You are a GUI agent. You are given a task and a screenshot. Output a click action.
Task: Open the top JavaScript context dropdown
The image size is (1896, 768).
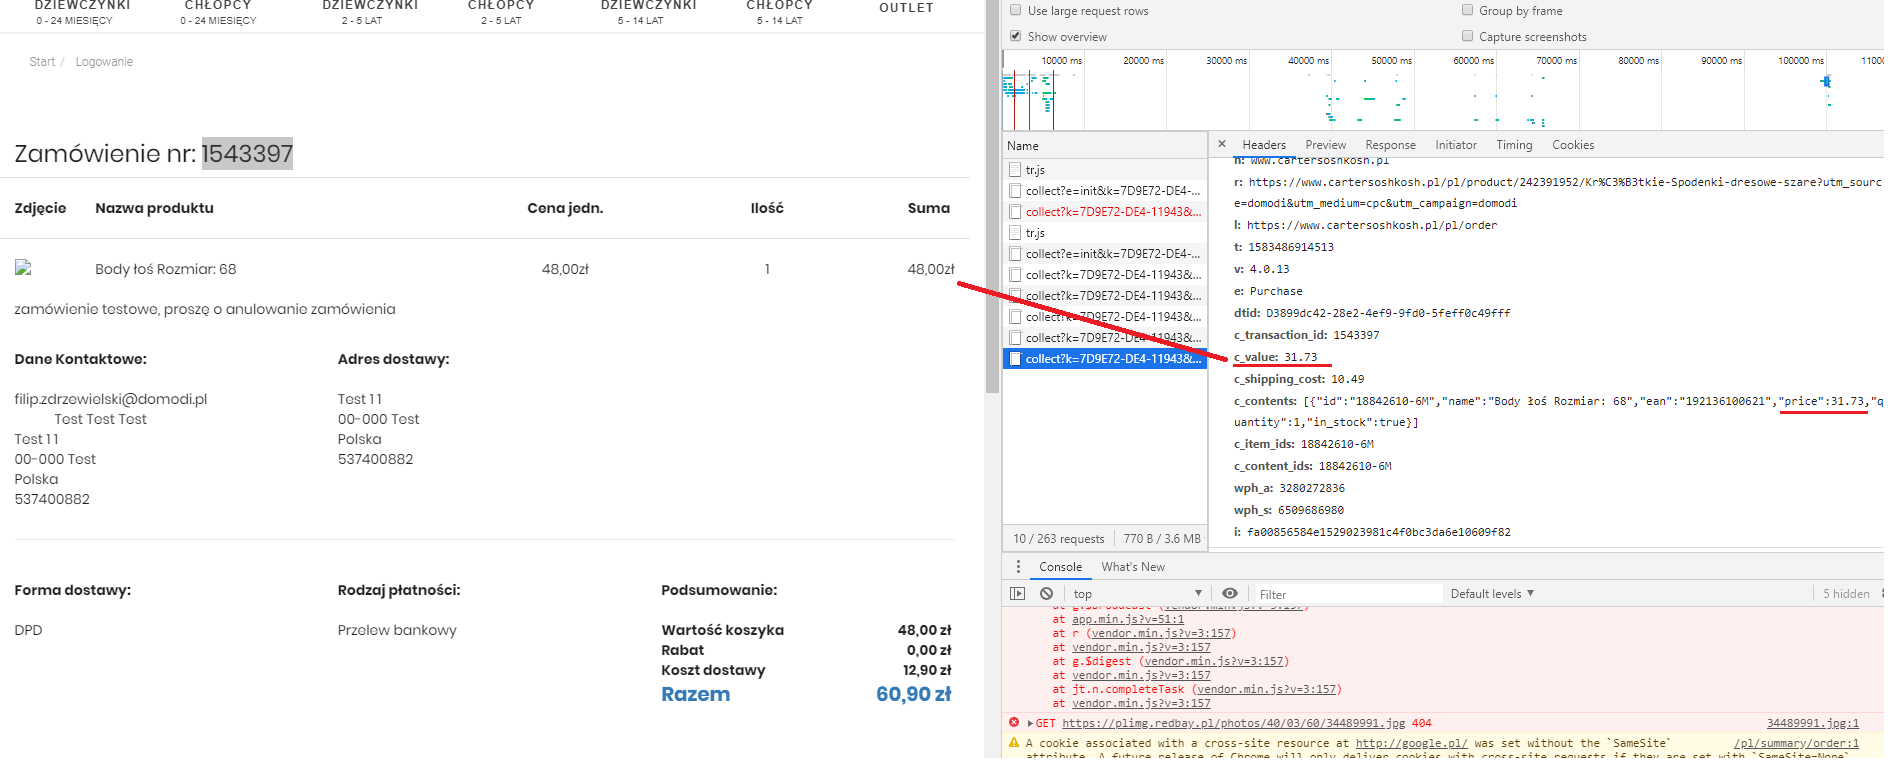tap(1137, 594)
